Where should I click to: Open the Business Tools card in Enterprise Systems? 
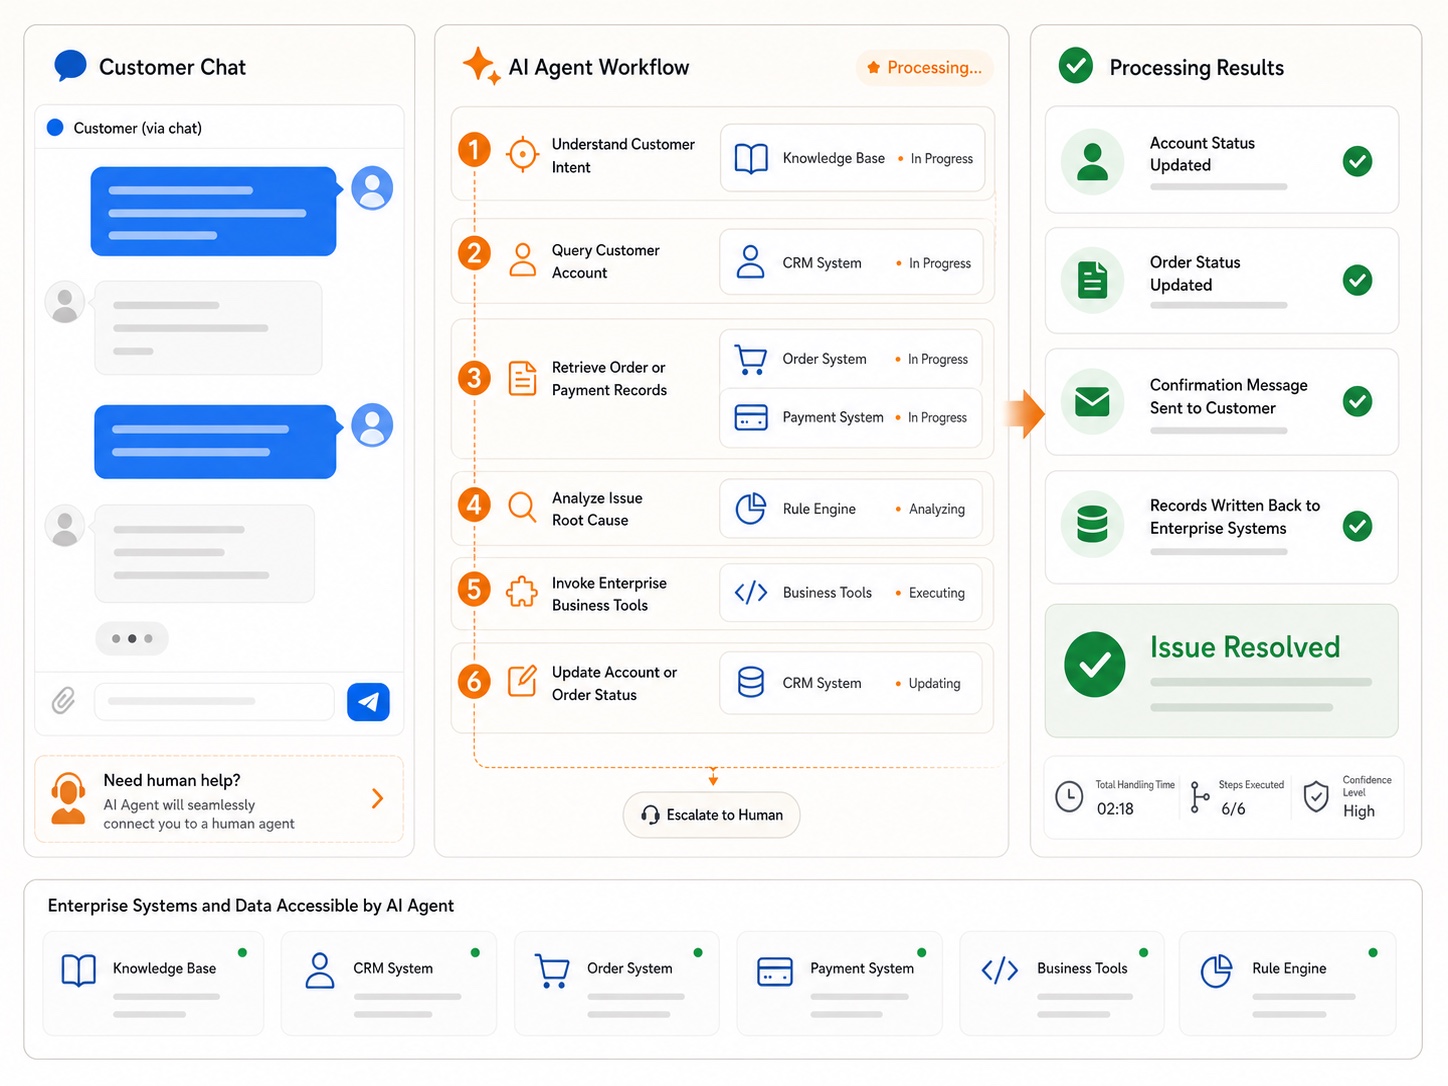[x=1062, y=983]
